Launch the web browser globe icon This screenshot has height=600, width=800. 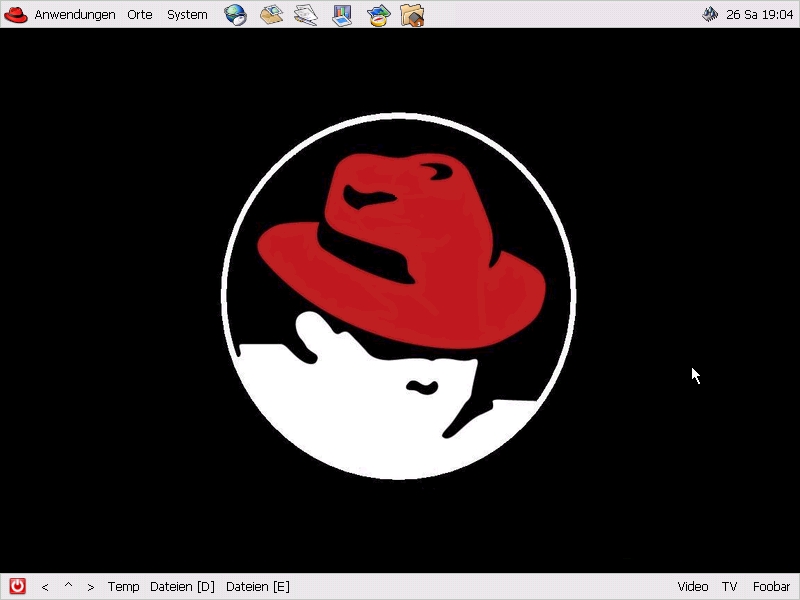click(x=236, y=14)
